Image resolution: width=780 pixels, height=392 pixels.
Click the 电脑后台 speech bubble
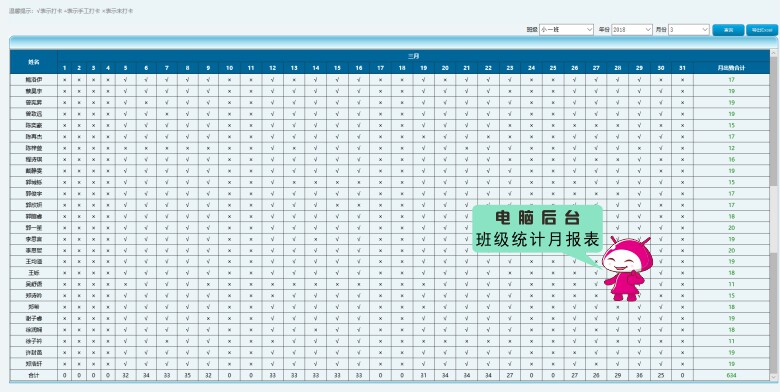(538, 229)
